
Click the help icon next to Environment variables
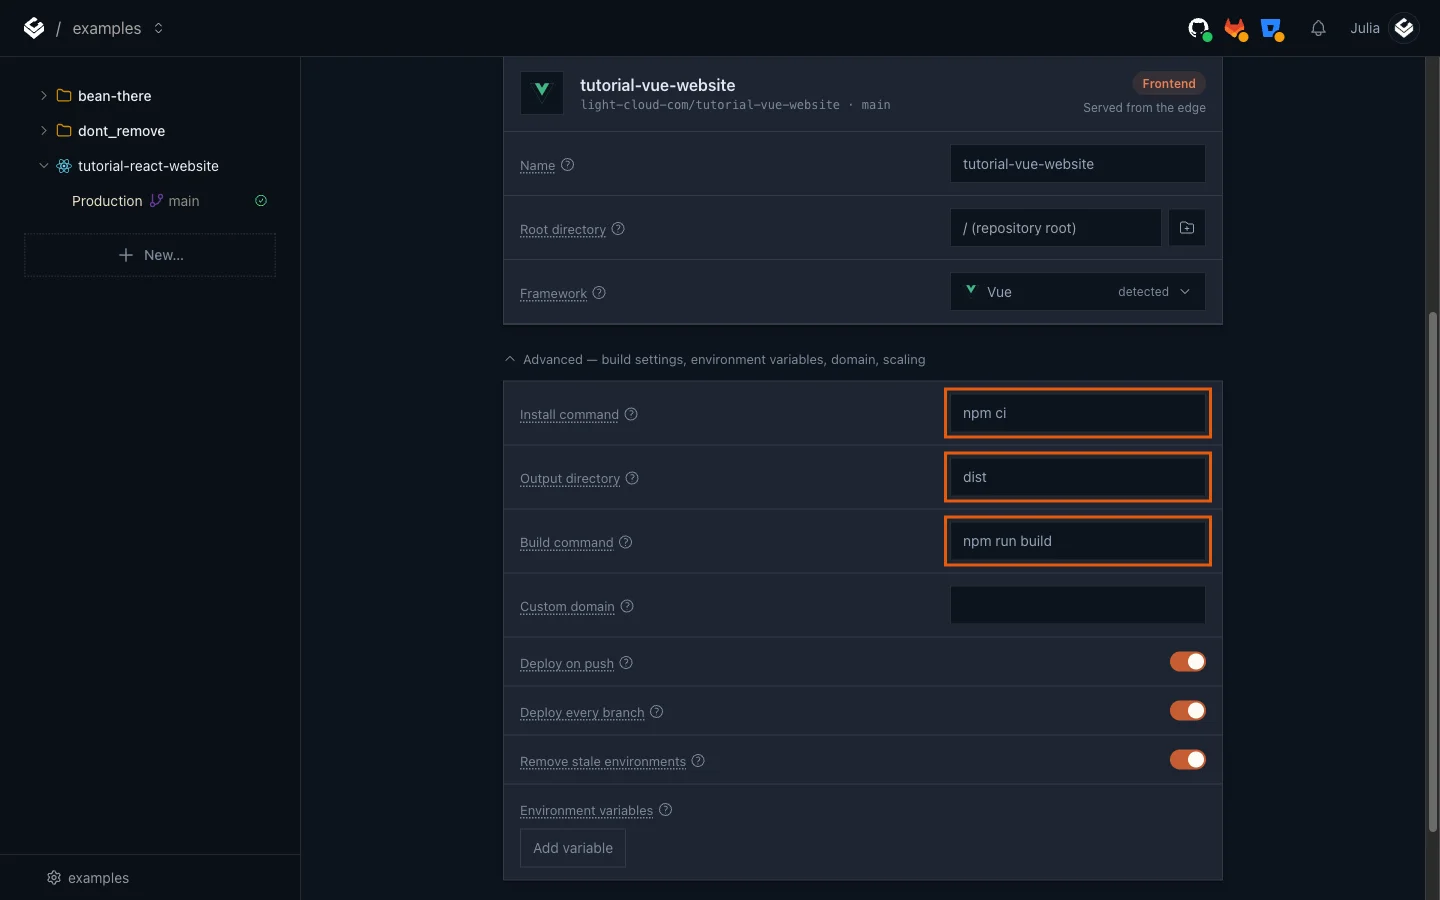click(666, 810)
